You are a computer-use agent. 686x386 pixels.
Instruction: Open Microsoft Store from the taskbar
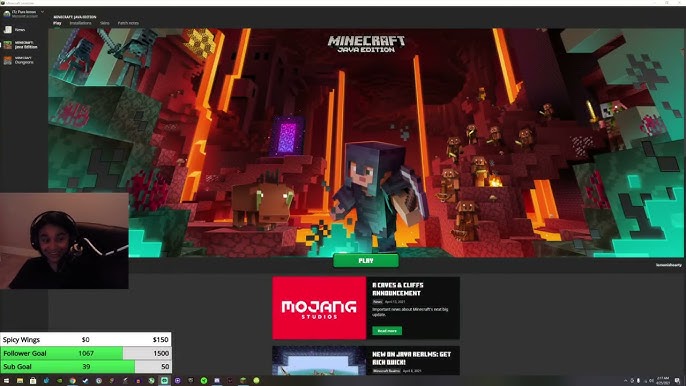(x=33, y=381)
